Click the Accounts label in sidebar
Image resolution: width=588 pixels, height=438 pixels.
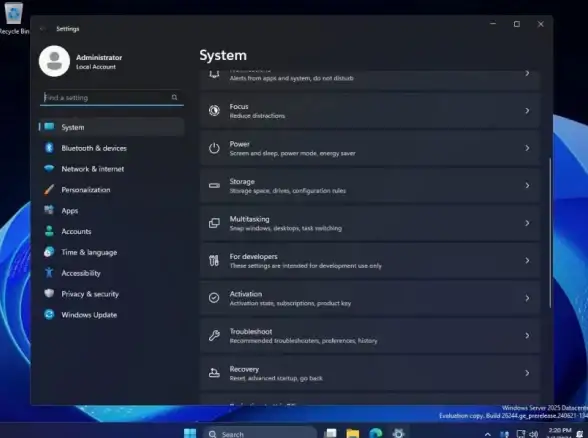(76, 231)
